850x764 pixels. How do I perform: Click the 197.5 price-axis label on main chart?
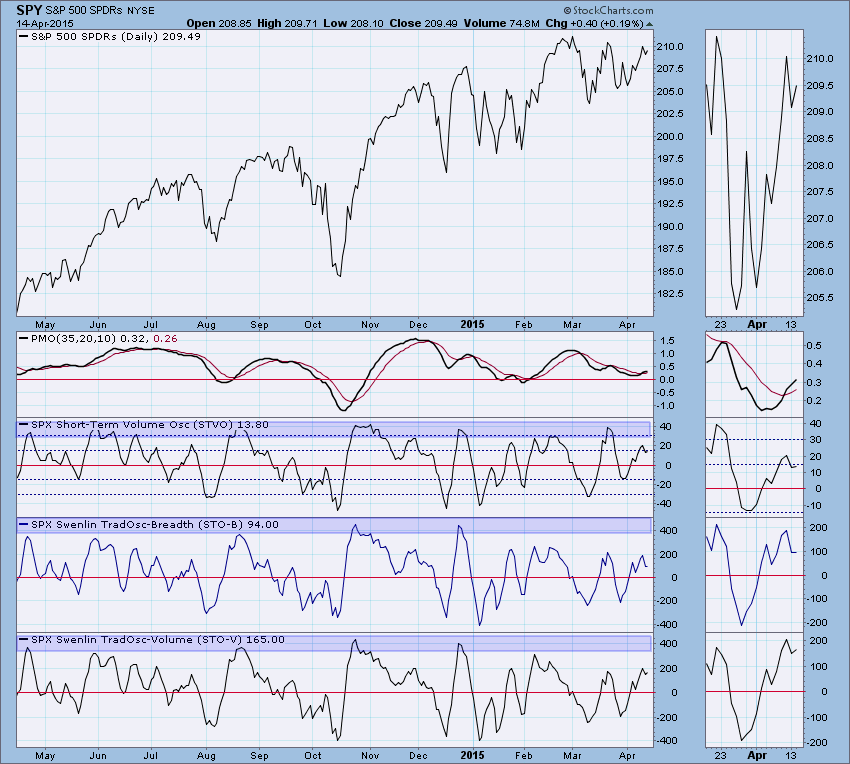[x=671, y=158]
